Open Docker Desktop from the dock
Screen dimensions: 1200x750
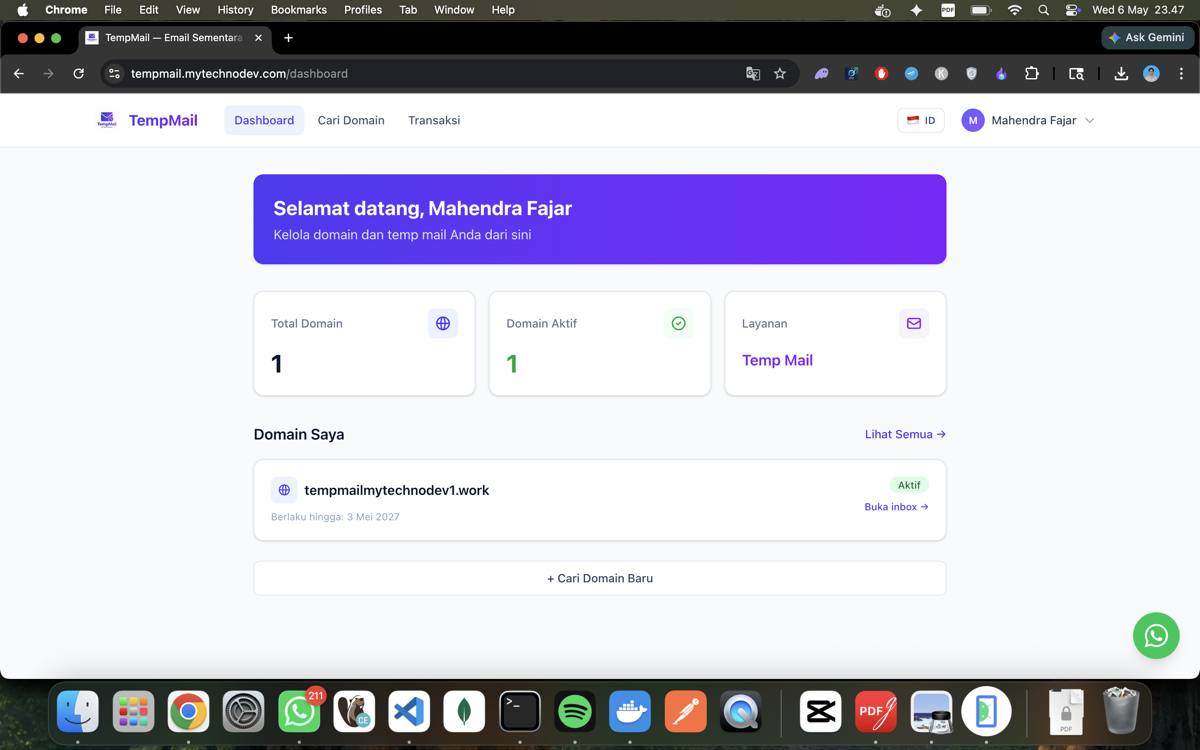click(x=630, y=712)
